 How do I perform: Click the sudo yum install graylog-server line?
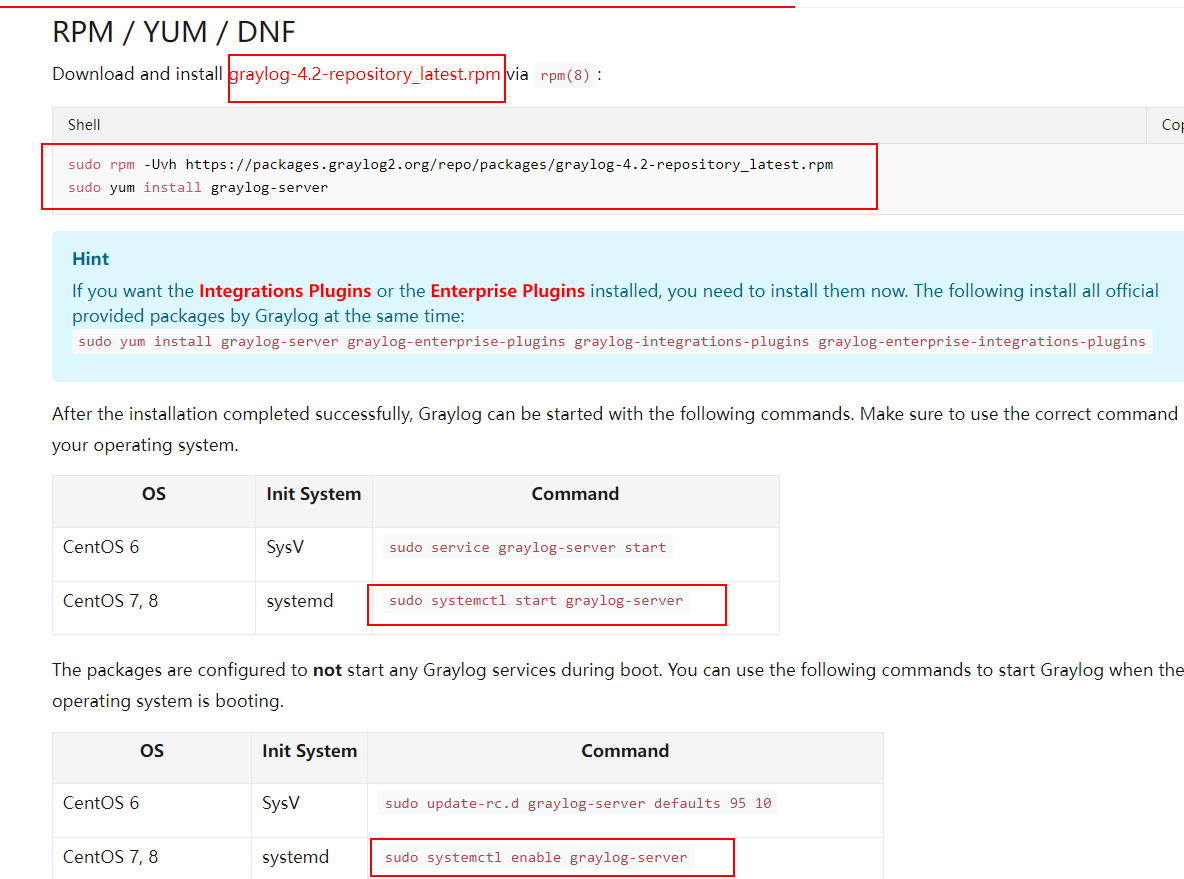coord(198,187)
